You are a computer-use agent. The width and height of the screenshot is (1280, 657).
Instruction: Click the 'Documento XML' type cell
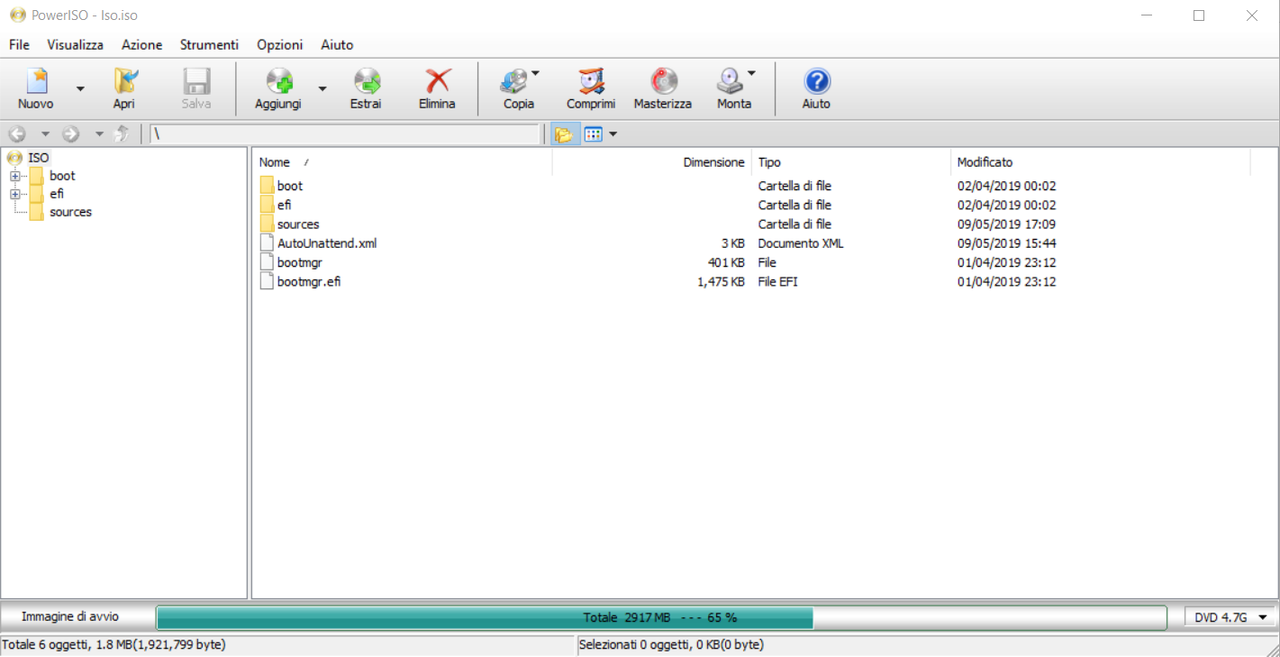(x=801, y=243)
